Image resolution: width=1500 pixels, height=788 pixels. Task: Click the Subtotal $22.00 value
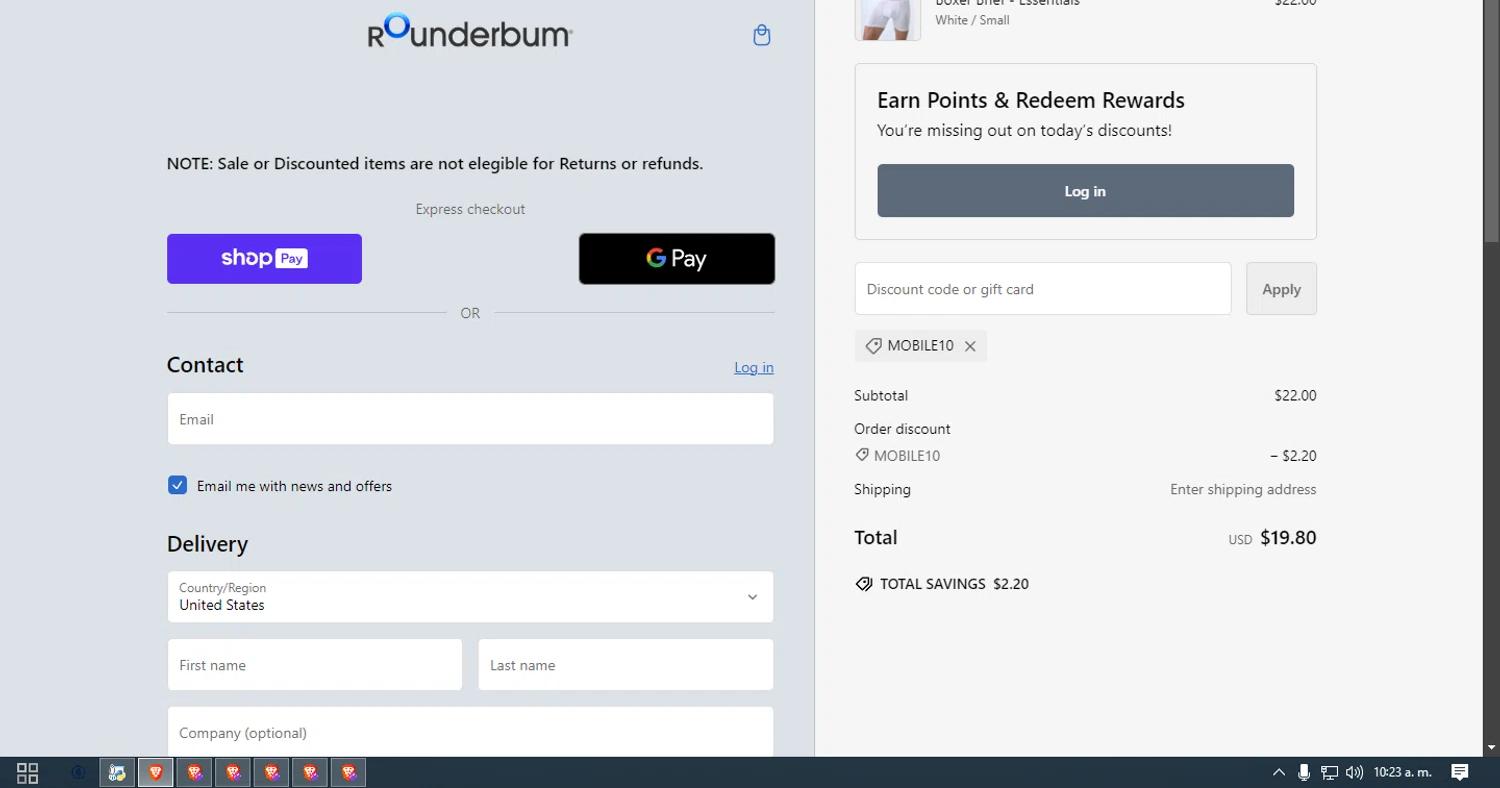pos(1295,396)
